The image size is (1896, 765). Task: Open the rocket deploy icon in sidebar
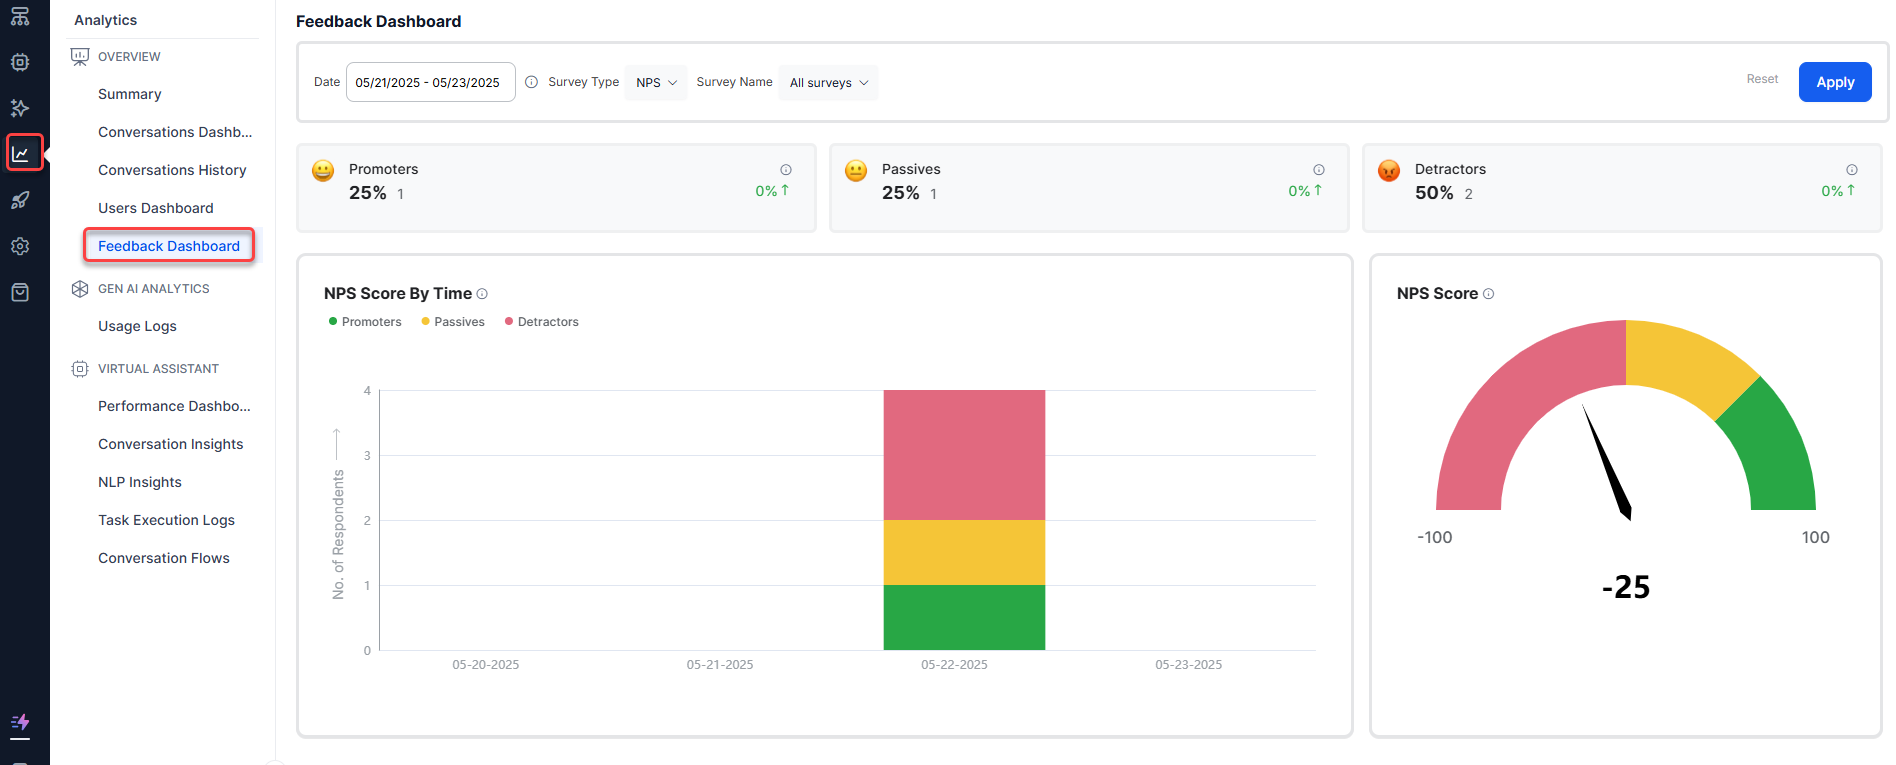coord(20,200)
